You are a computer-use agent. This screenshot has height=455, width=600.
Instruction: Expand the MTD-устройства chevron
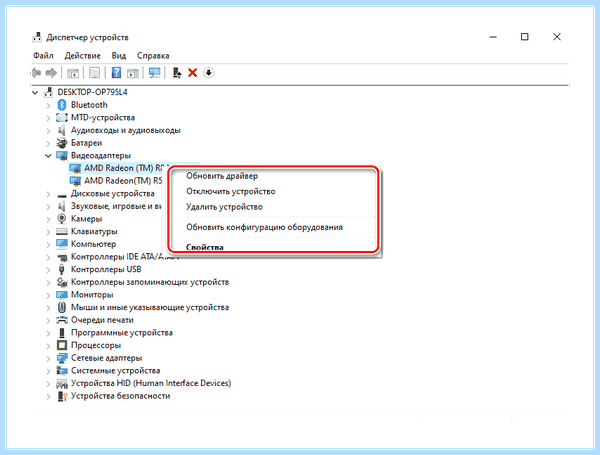(48, 117)
